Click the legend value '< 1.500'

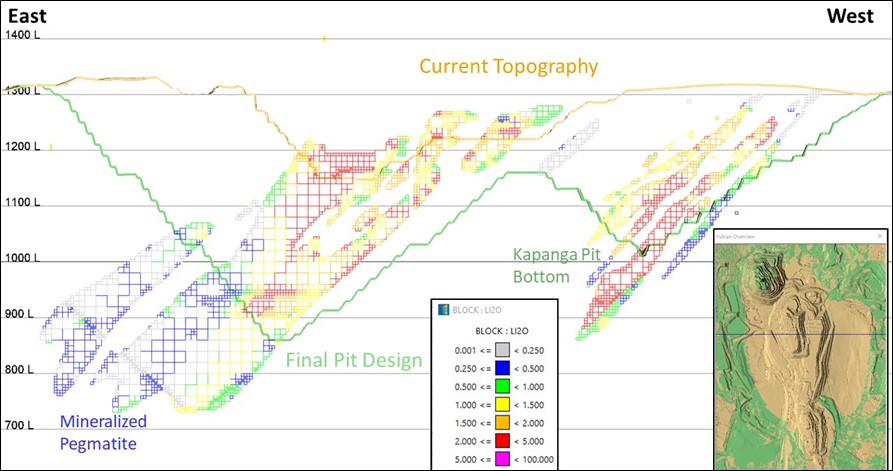tap(529, 405)
